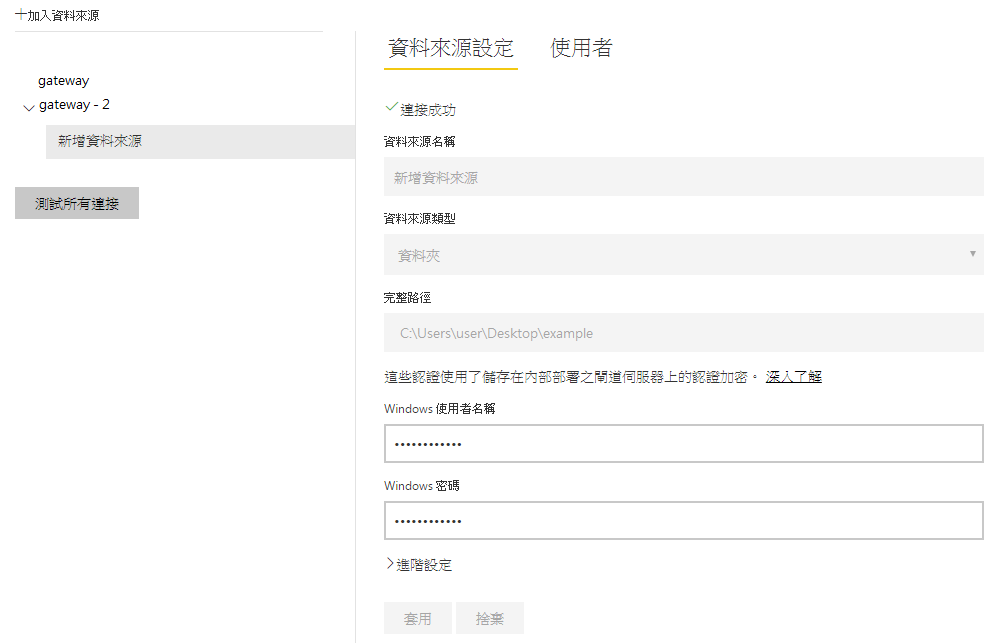Click the 資料來源類型 dropdown arrow
The height and width of the screenshot is (643, 995).
pos(972,254)
